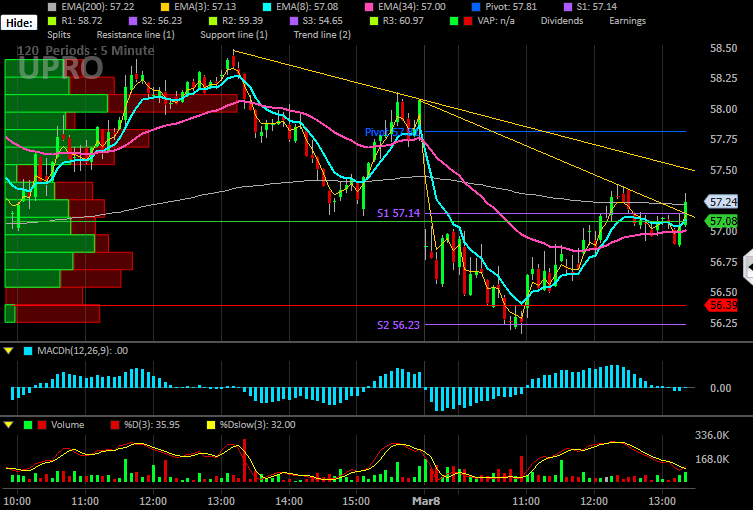
Task: Toggle the R1 green swatch
Action: click(52, 21)
